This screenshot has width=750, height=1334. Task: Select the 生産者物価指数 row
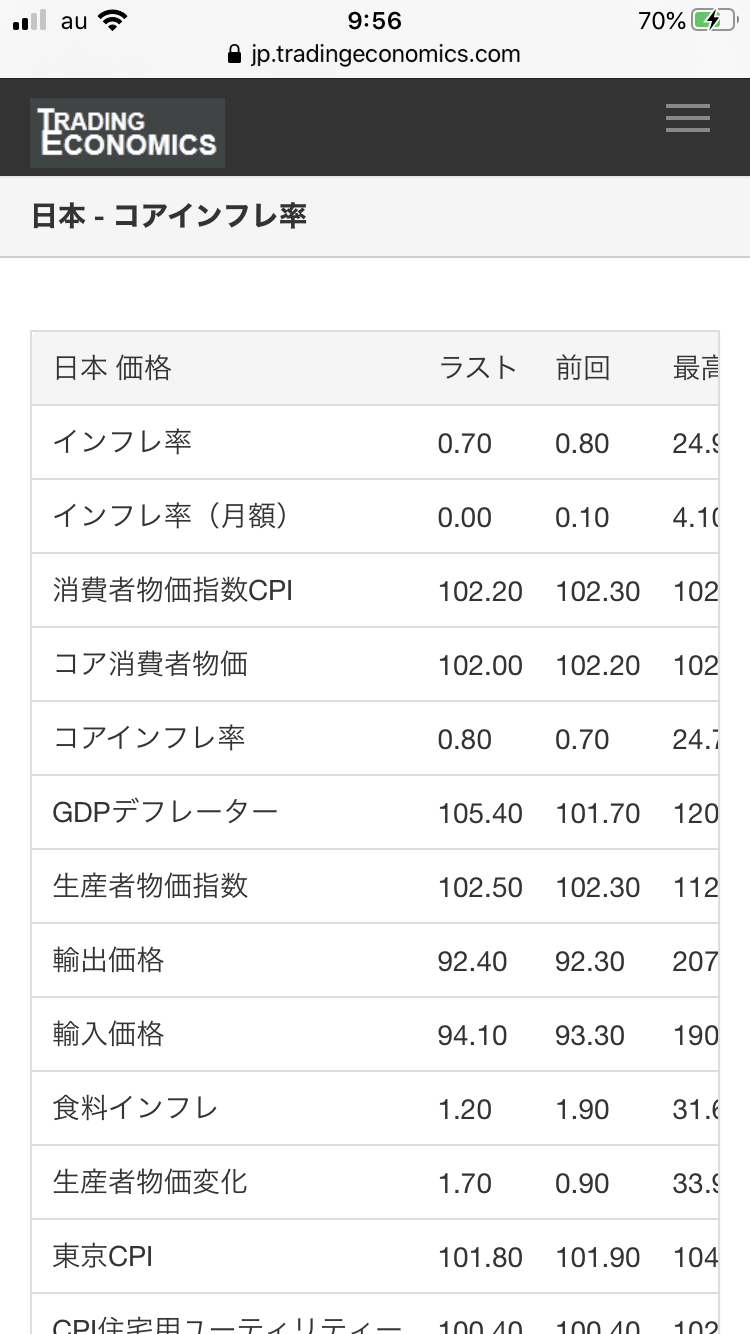tap(150, 886)
